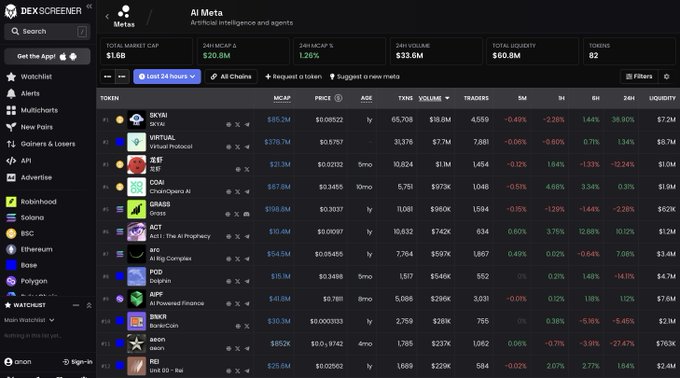680x378 pixels.
Task: Open POD token website globe icon
Action: pos(229,281)
